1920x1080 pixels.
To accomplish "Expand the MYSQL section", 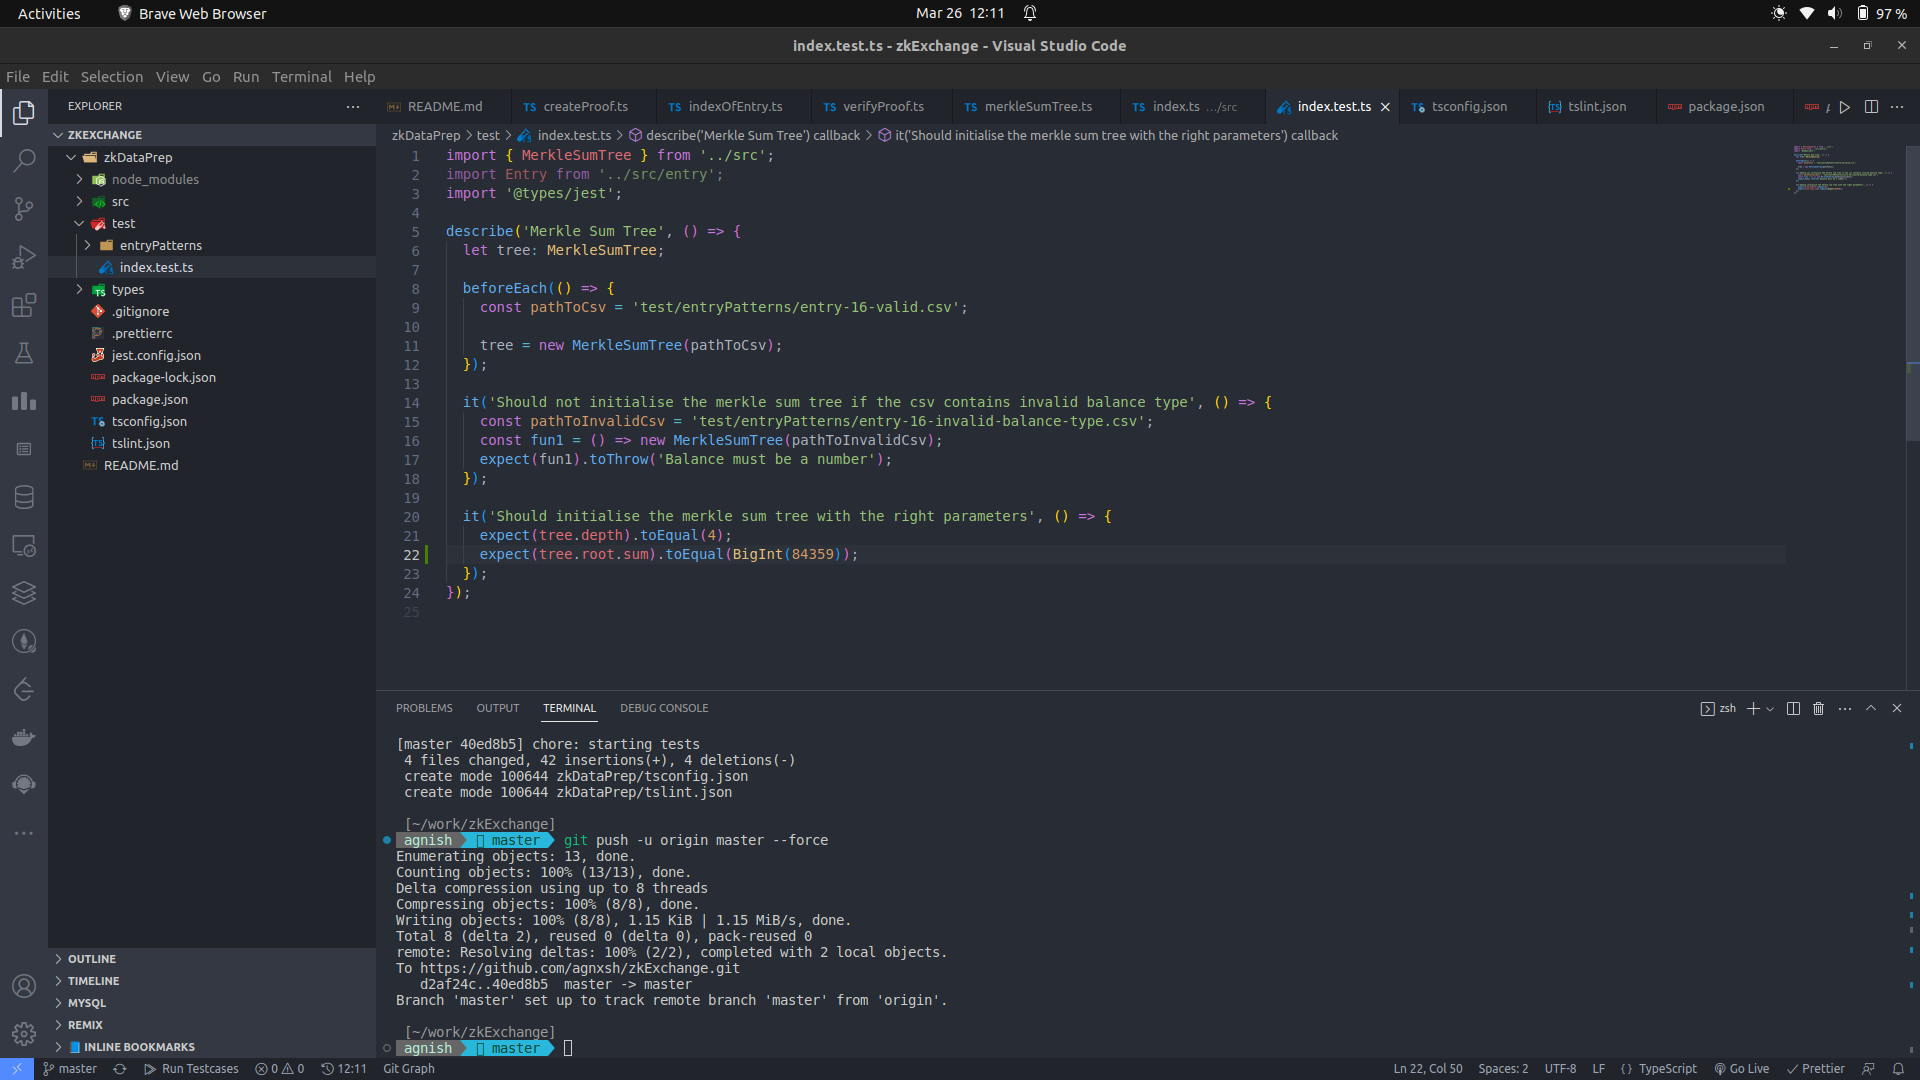I will coord(211,1003).
